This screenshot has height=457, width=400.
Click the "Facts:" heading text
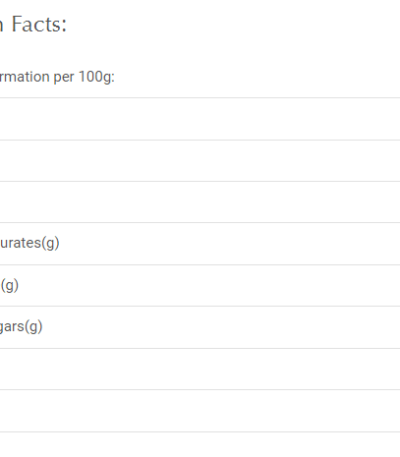[x=39, y=24]
